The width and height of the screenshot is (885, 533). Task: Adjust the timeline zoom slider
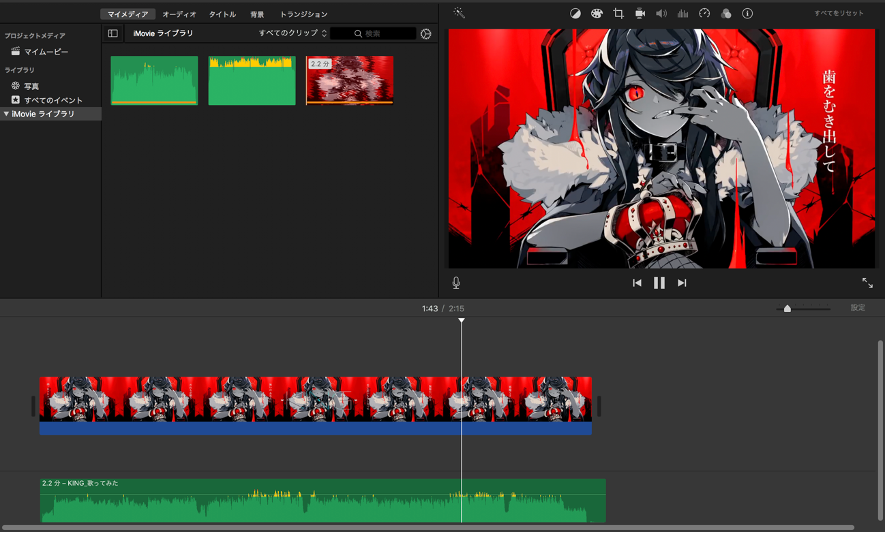[787, 308]
